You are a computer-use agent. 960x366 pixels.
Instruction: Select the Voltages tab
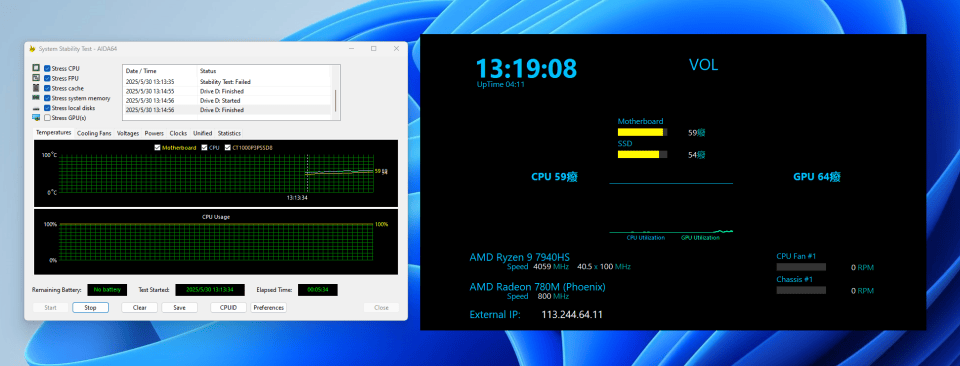click(x=128, y=133)
